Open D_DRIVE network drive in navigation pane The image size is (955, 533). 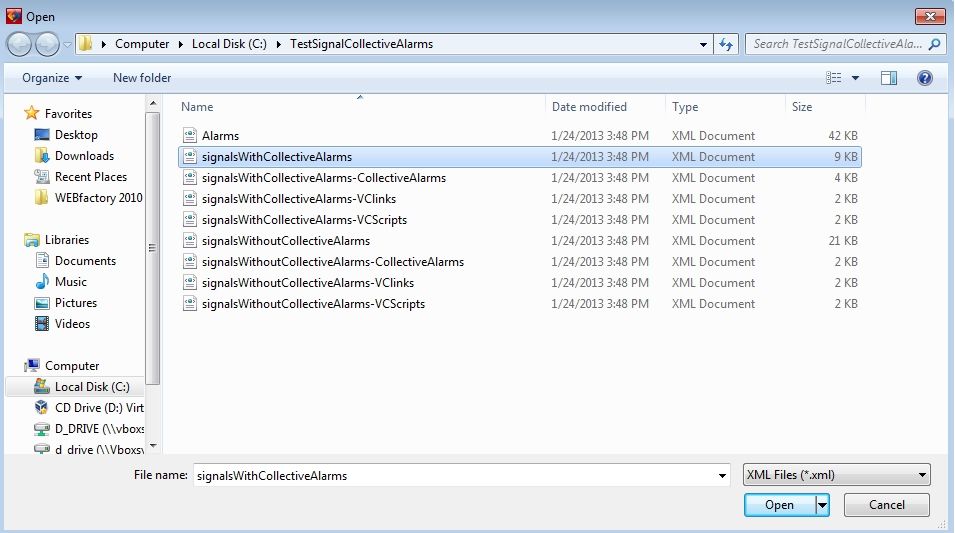pyautogui.click(x=99, y=429)
